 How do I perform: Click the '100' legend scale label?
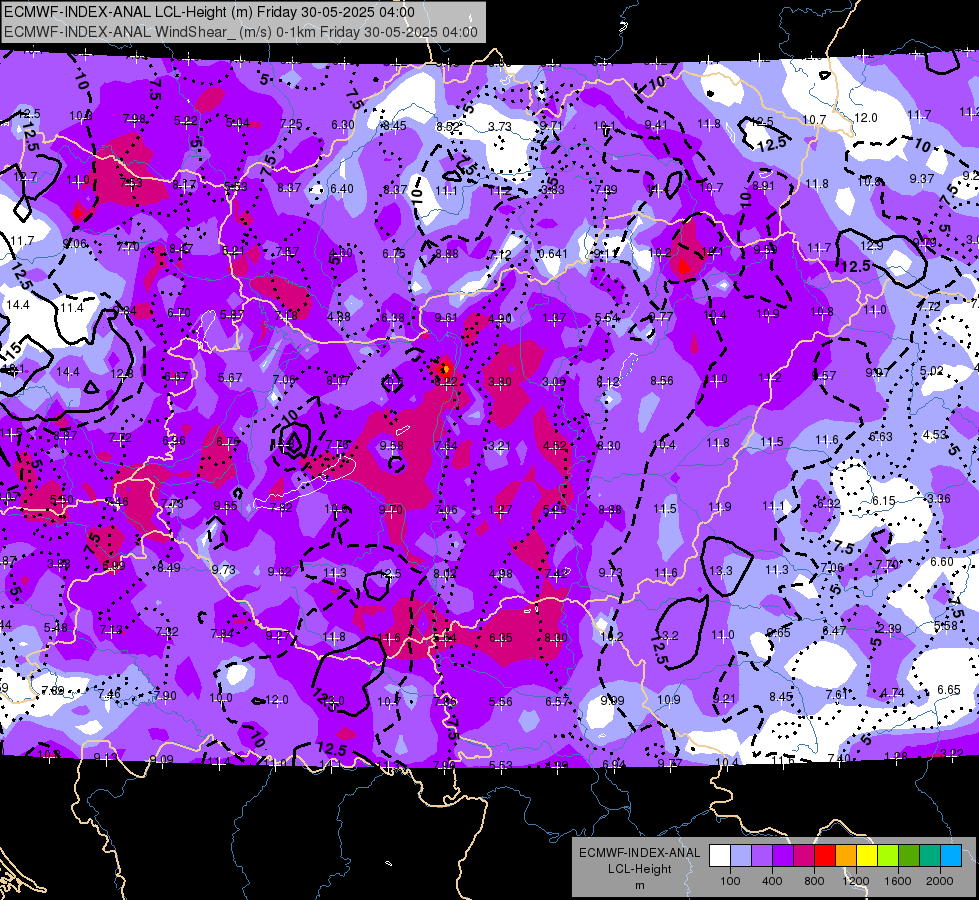pos(730,881)
